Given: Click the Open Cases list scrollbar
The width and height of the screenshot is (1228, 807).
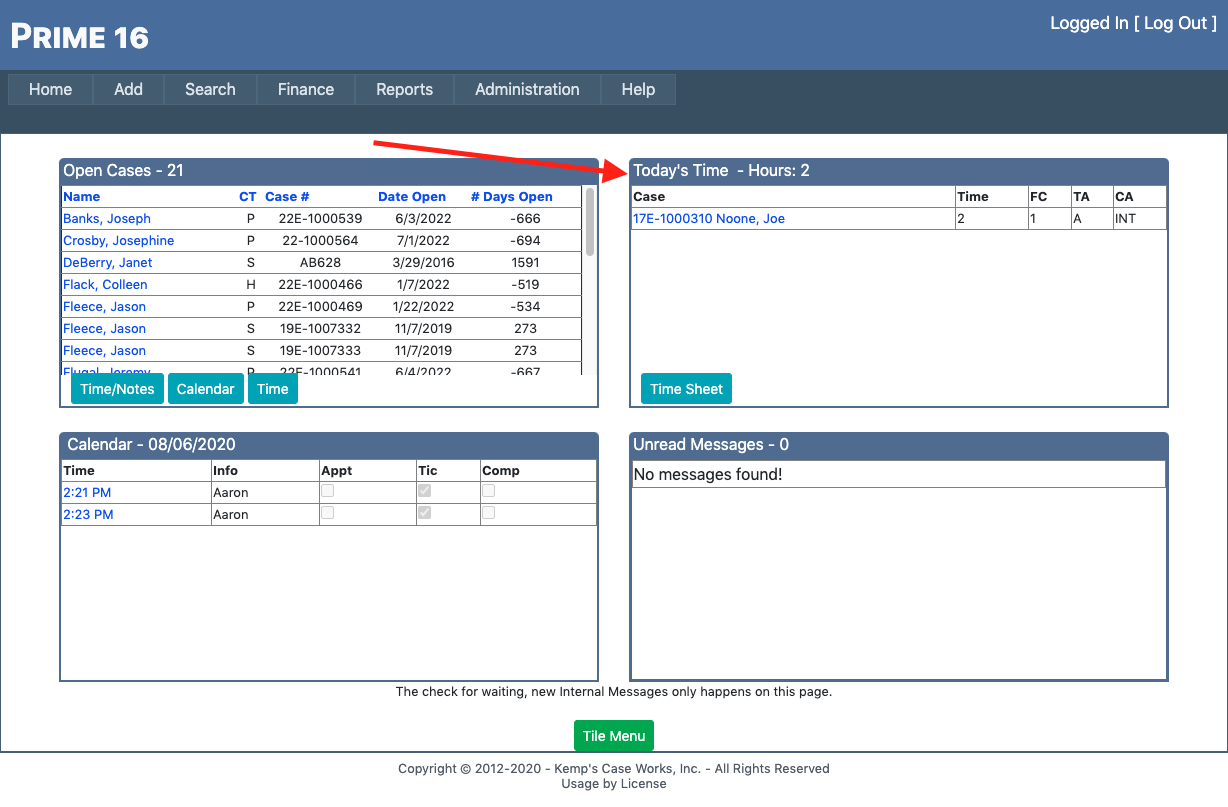Looking at the screenshot, I should tap(590, 223).
